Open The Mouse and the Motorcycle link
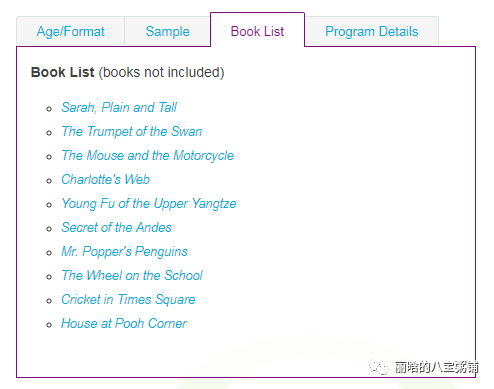This screenshot has width=494, height=389. click(x=148, y=156)
